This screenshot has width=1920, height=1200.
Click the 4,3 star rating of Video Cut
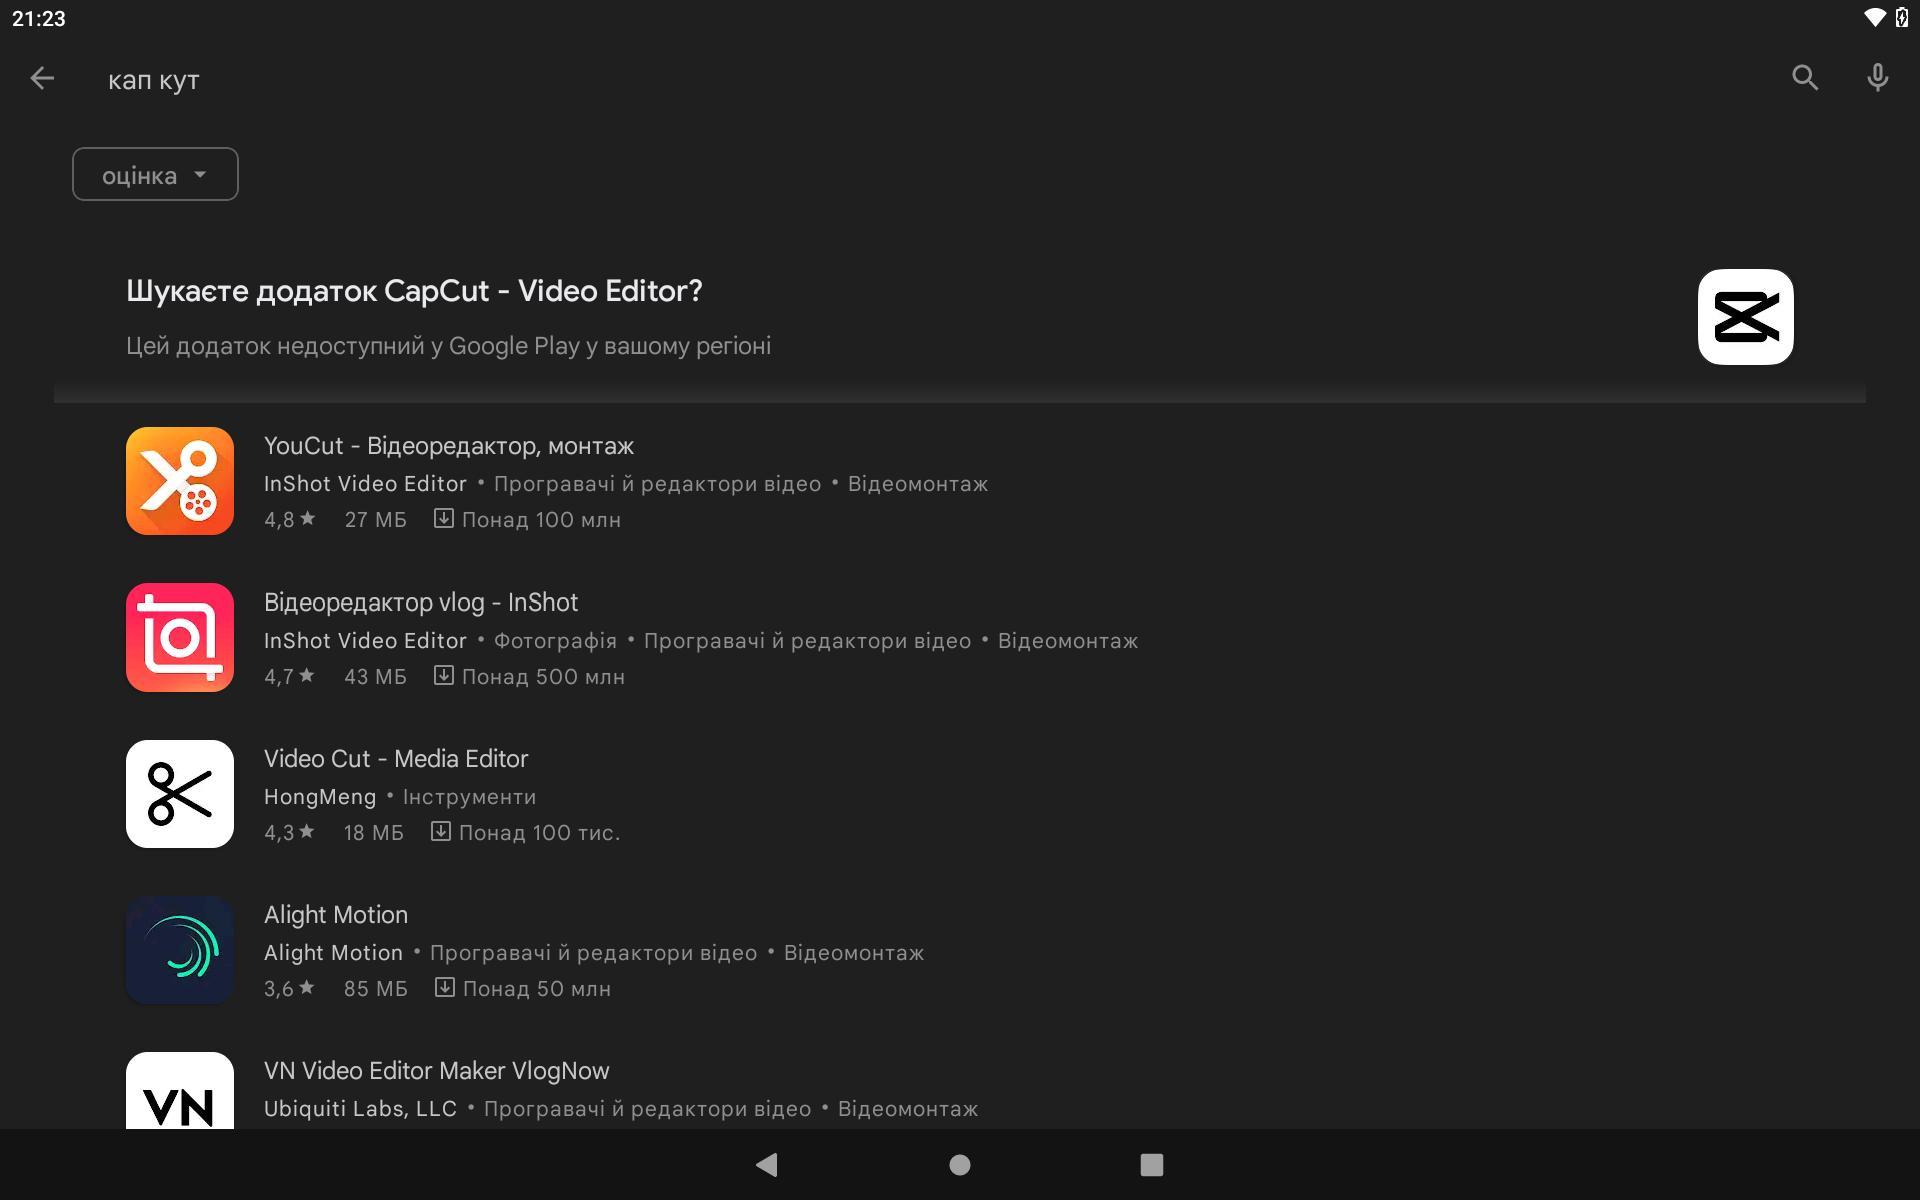290,833
